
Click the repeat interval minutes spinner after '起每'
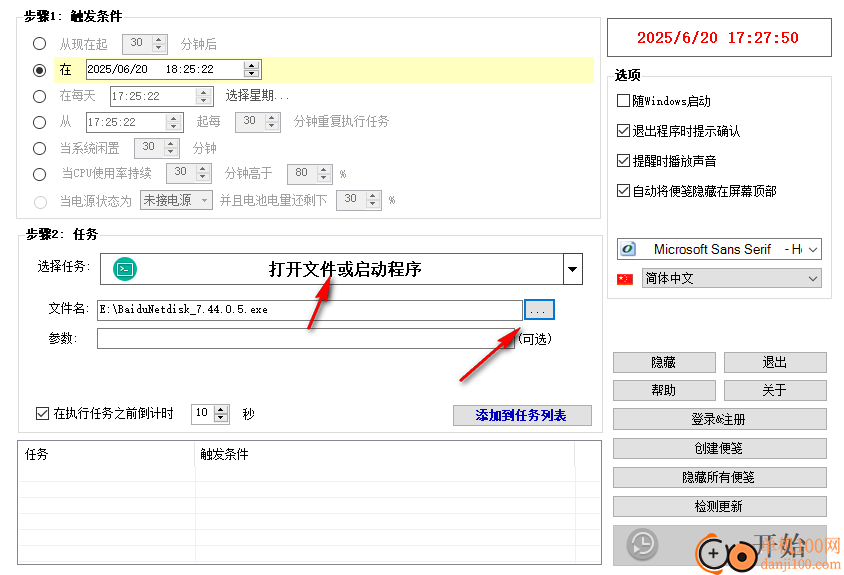coord(272,122)
